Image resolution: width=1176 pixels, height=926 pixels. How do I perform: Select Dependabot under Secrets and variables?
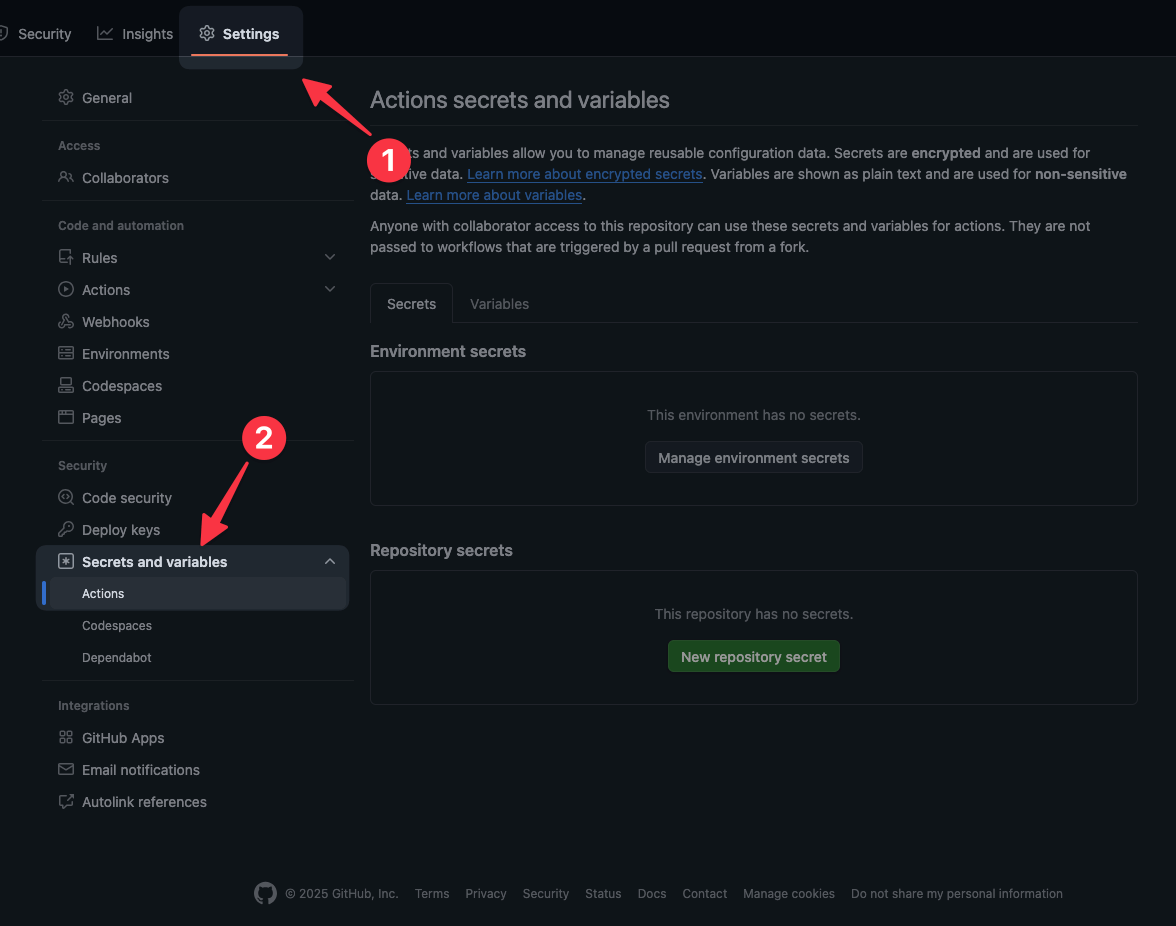click(117, 658)
